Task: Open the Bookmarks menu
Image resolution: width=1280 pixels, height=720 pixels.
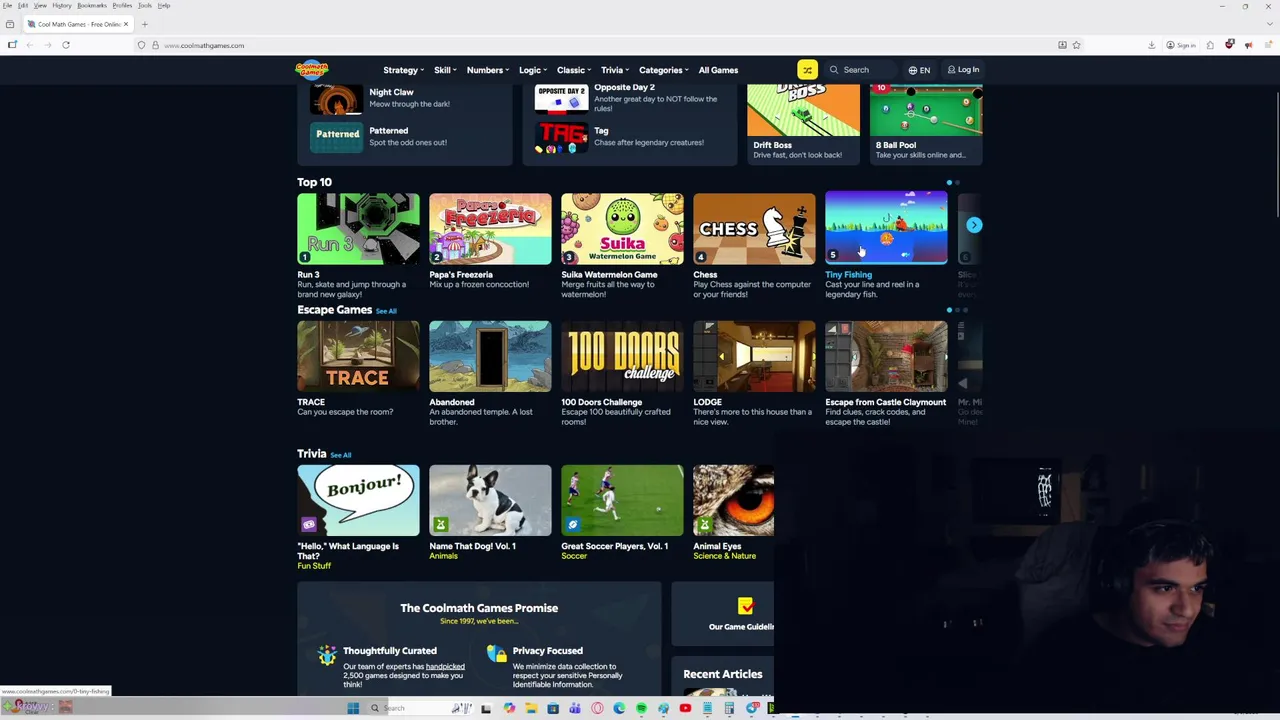Action: click(x=92, y=5)
